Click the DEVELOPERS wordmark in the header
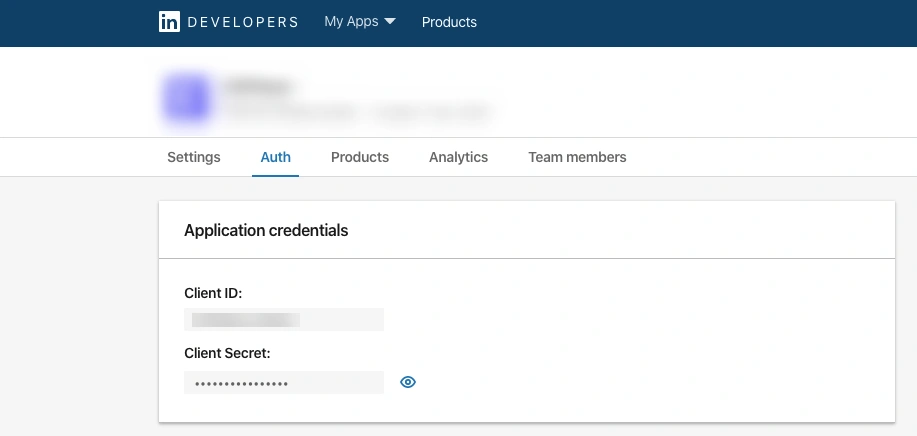Screen dimensions: 917x436 pyautogui.click(x=242, y=22)
